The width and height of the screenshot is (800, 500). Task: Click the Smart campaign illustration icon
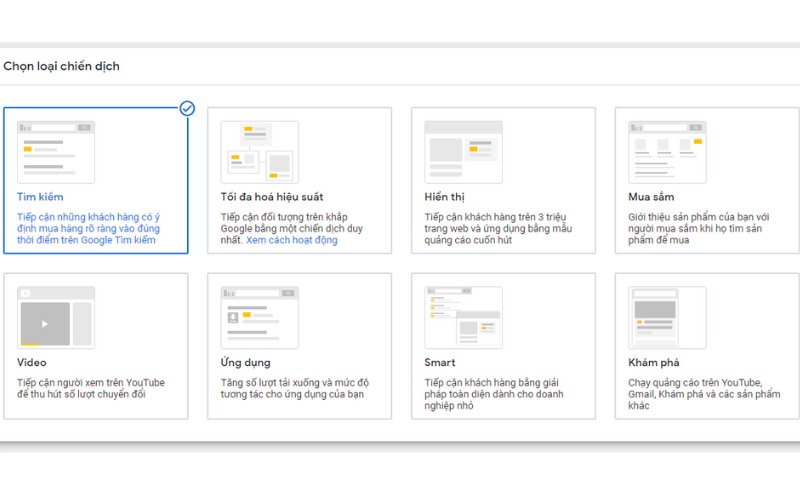click(x=463, y=317)
